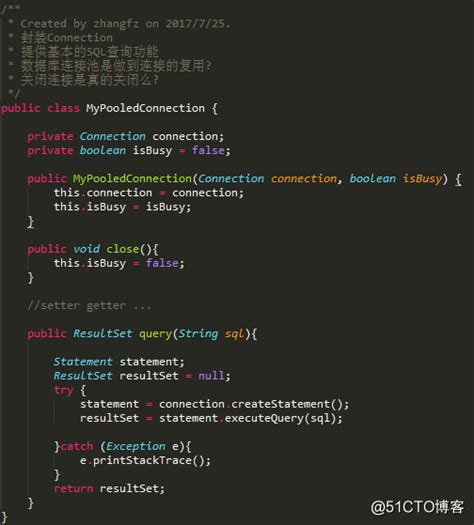Click the catch keyword
This screenshot has height=525, width=474.
(77, 446)
